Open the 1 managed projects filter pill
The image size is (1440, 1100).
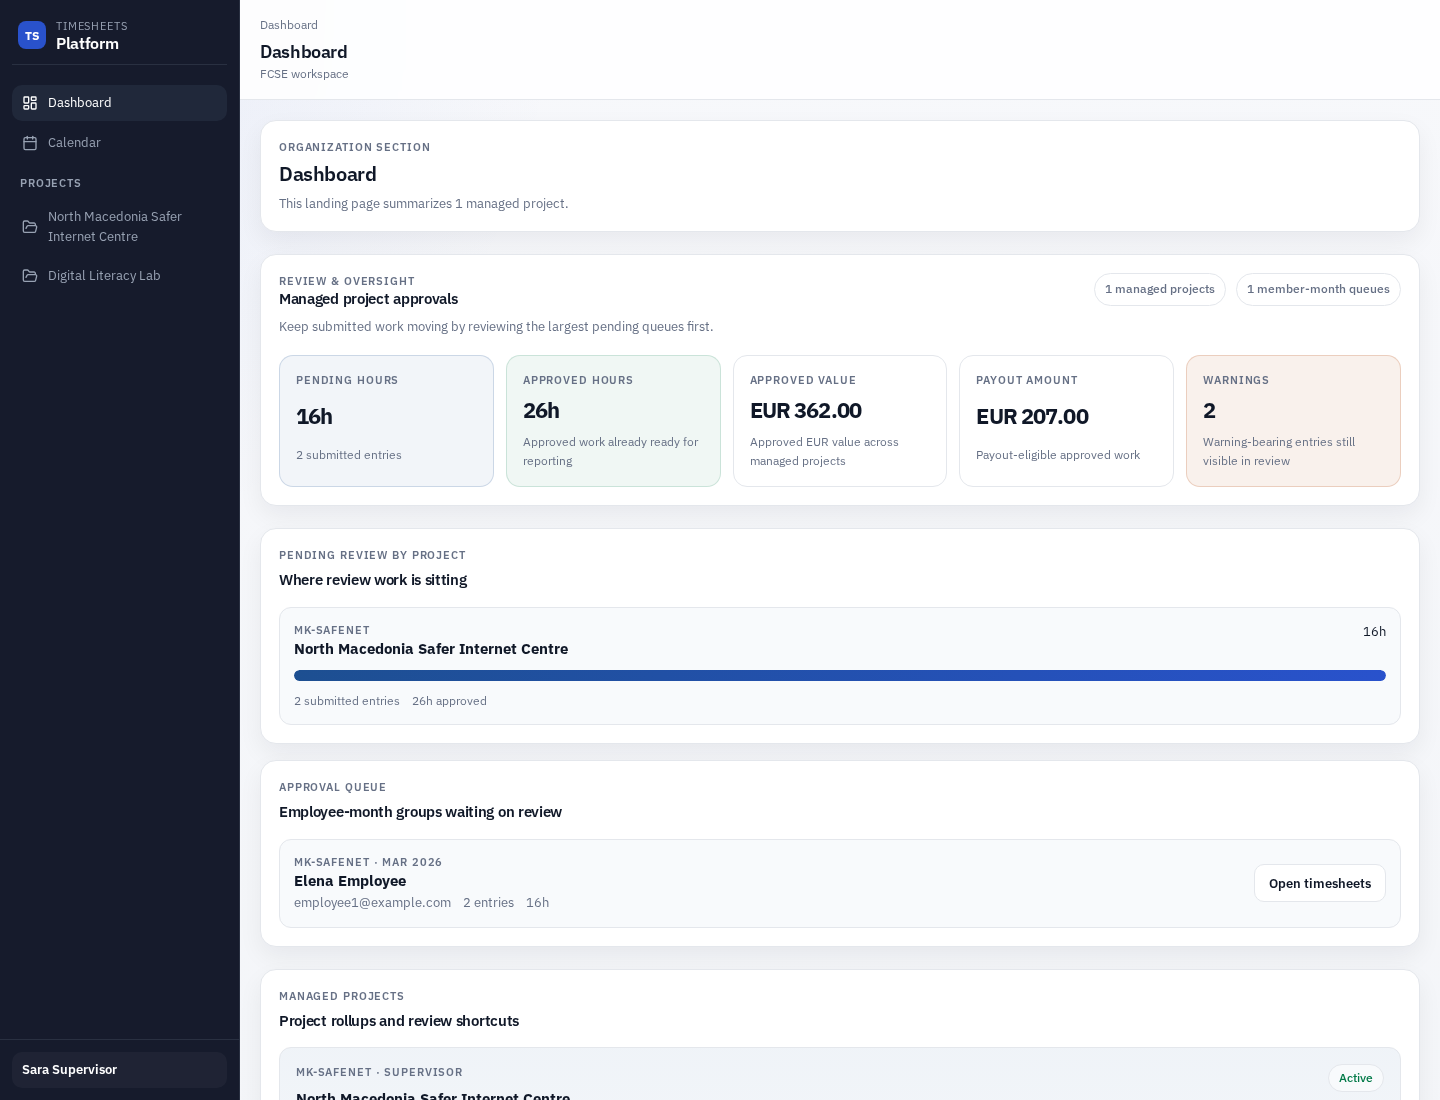pyautogui.click(x=1160, y=289)
